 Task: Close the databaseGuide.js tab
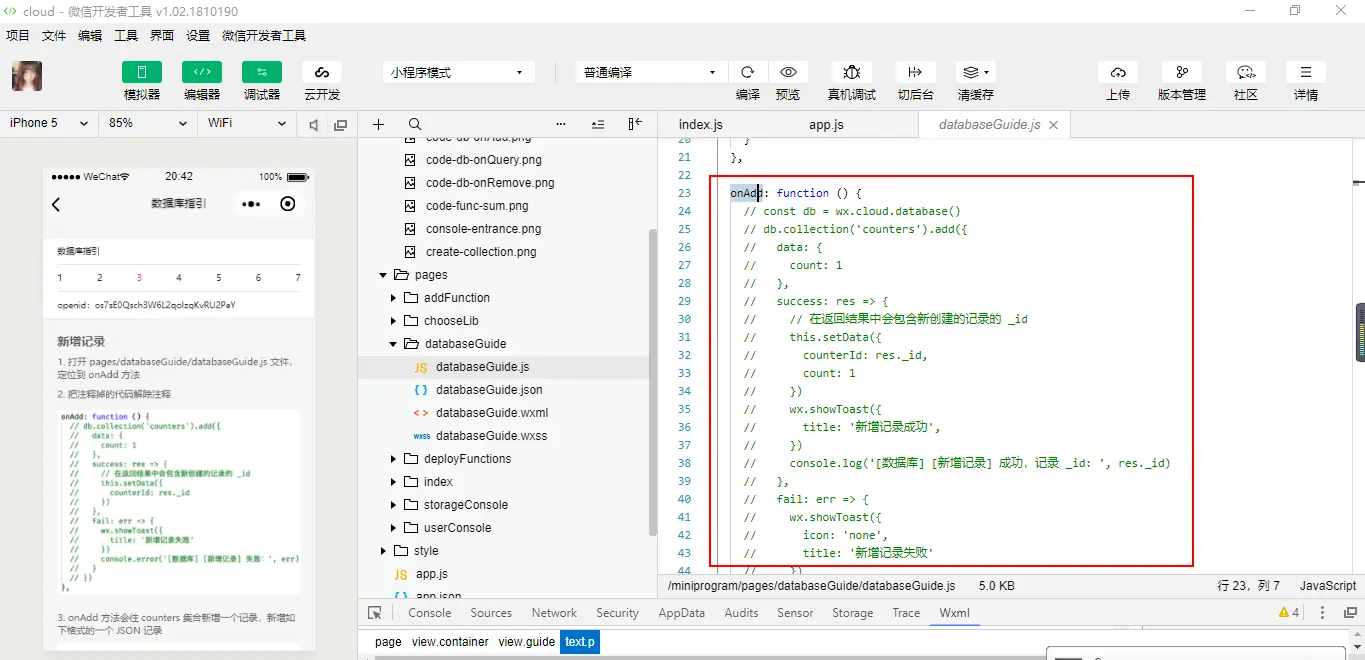[x=1054, y=125]
